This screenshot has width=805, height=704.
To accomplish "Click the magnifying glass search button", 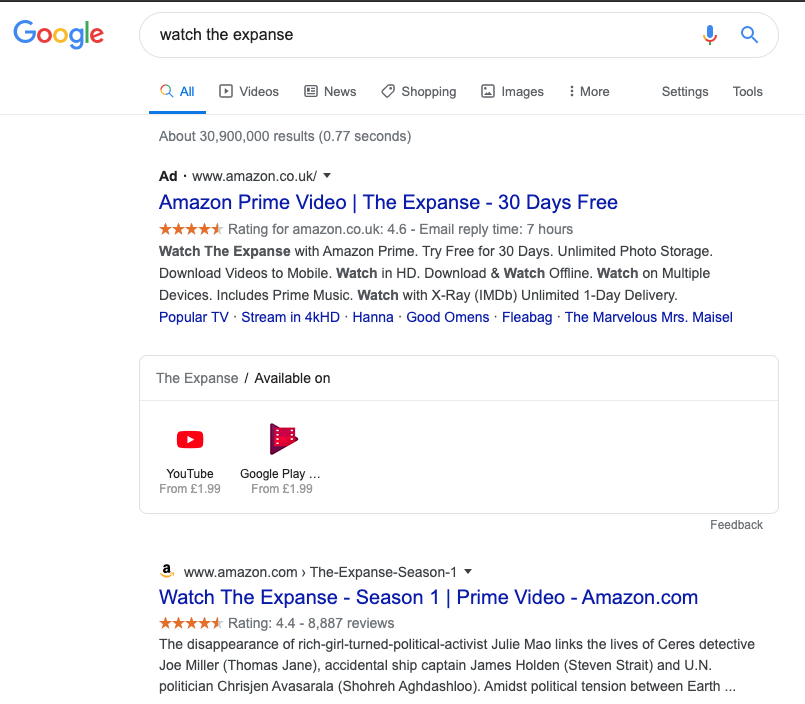I will tap(749, 35).
